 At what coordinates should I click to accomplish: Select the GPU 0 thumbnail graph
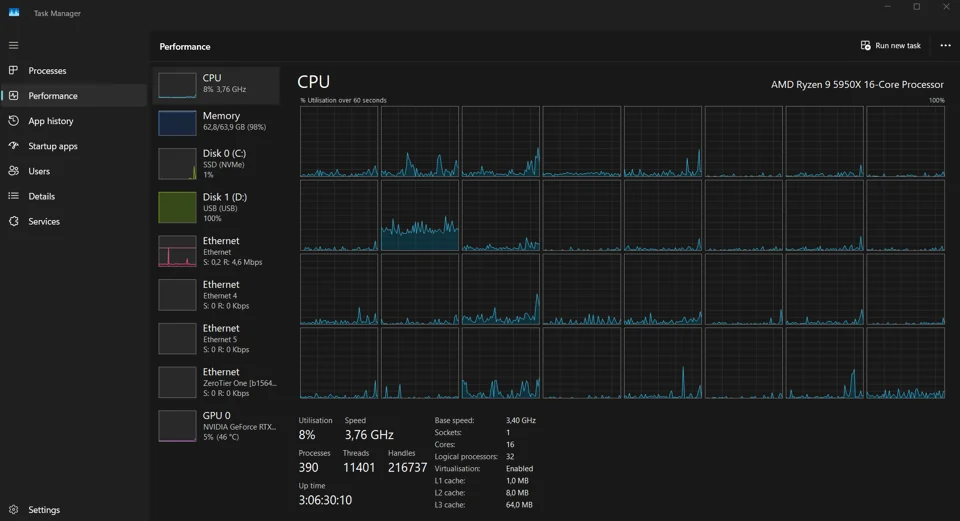(177, 426)
